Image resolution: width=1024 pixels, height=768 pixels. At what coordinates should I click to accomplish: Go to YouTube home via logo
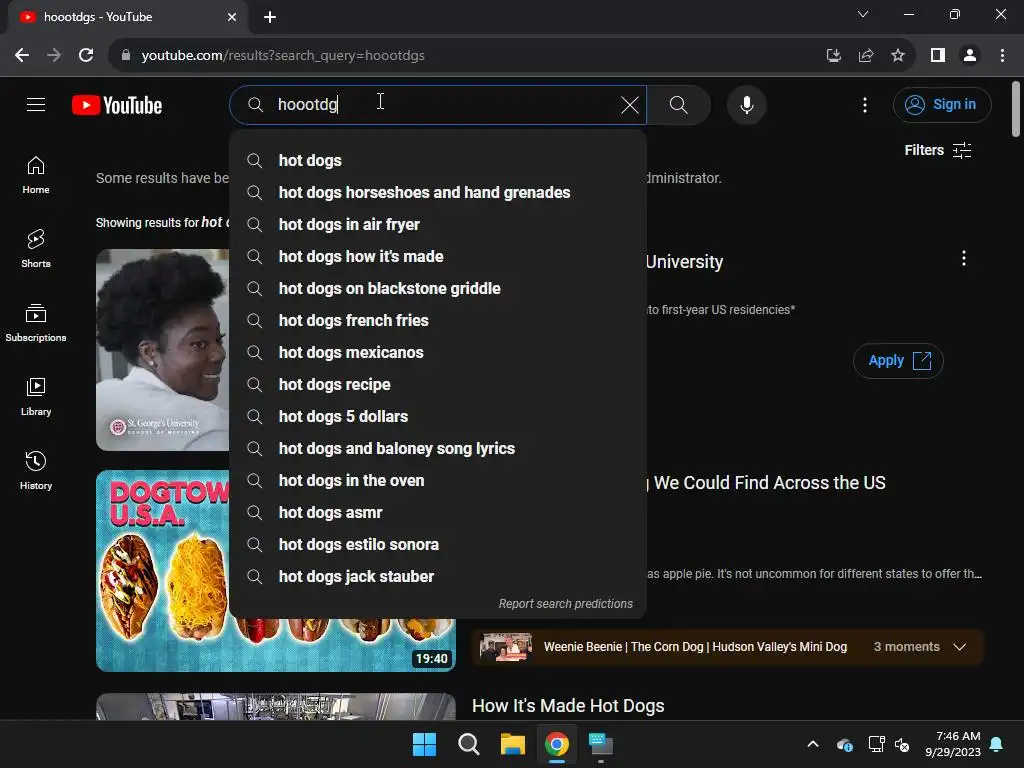117,105
